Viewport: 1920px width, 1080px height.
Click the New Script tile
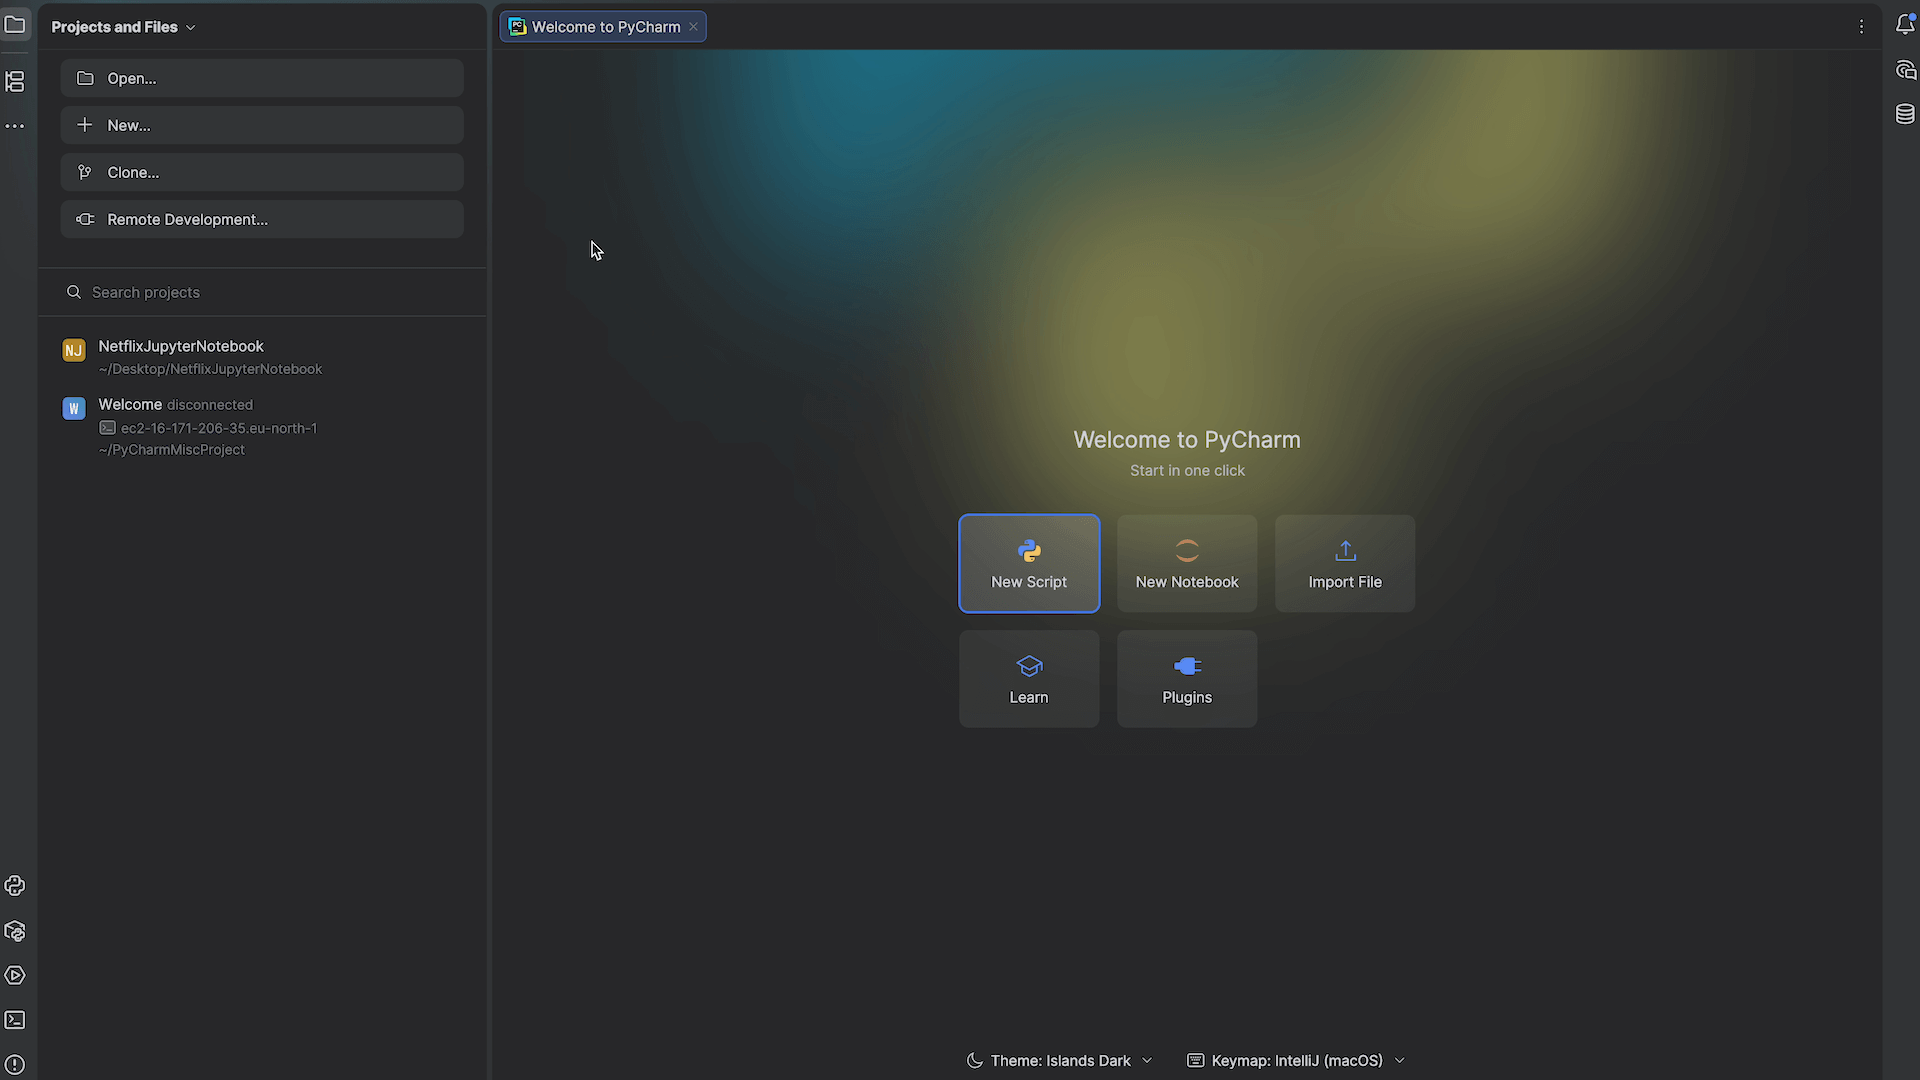tap(1029, 564)
